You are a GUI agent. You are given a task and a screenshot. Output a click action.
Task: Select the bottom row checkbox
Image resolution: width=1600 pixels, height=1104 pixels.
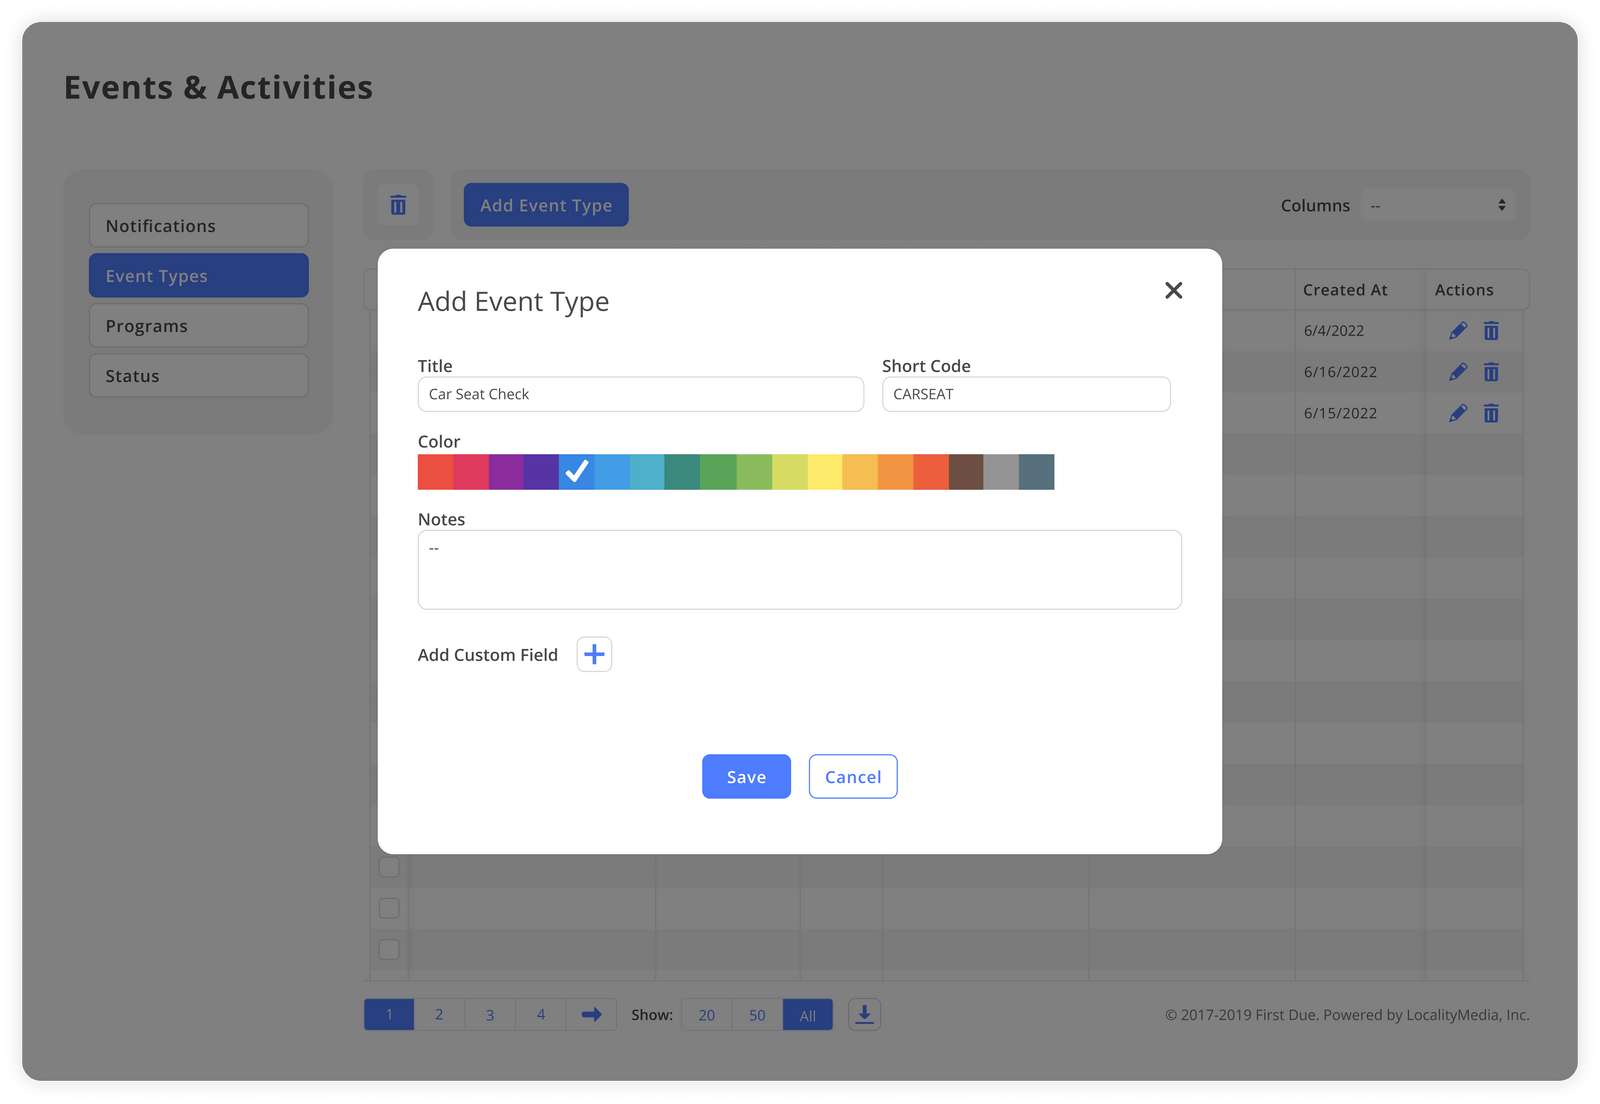[x=389, y=949]
